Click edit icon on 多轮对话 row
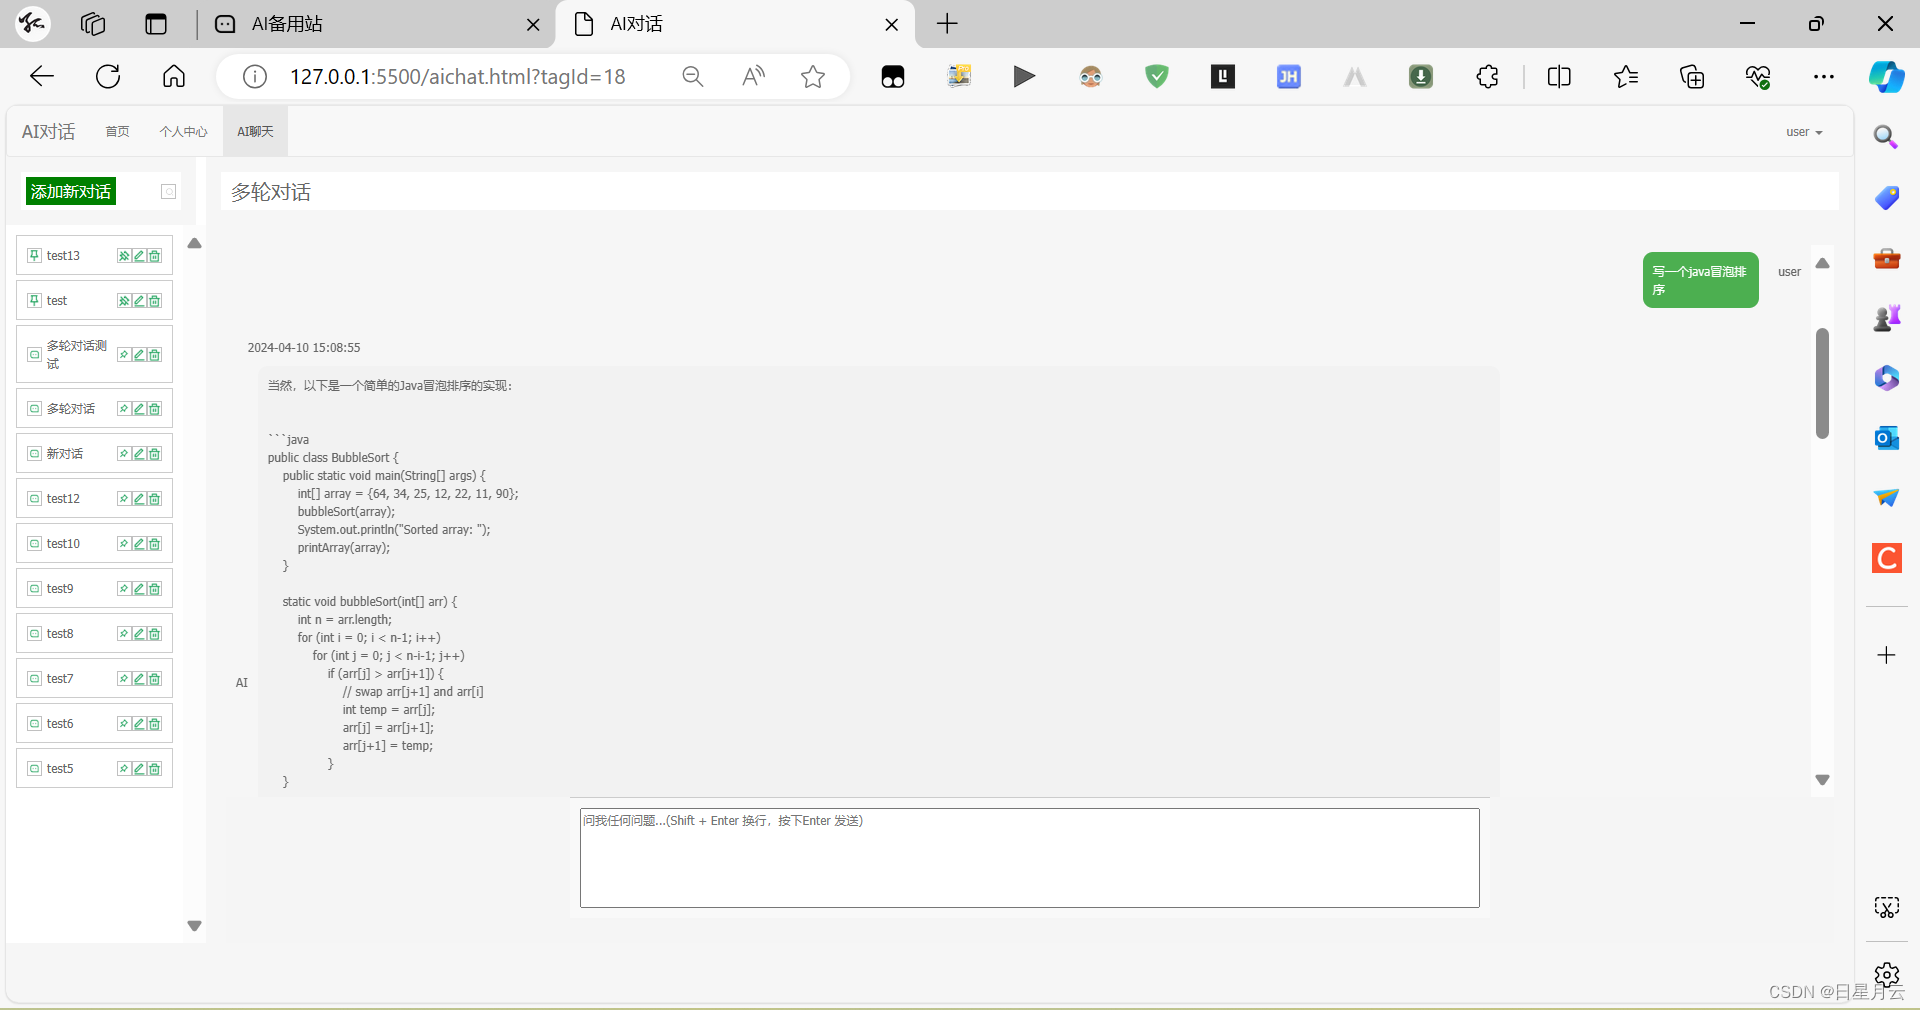Screen dimensions: 1920x1010 point(139,409)
